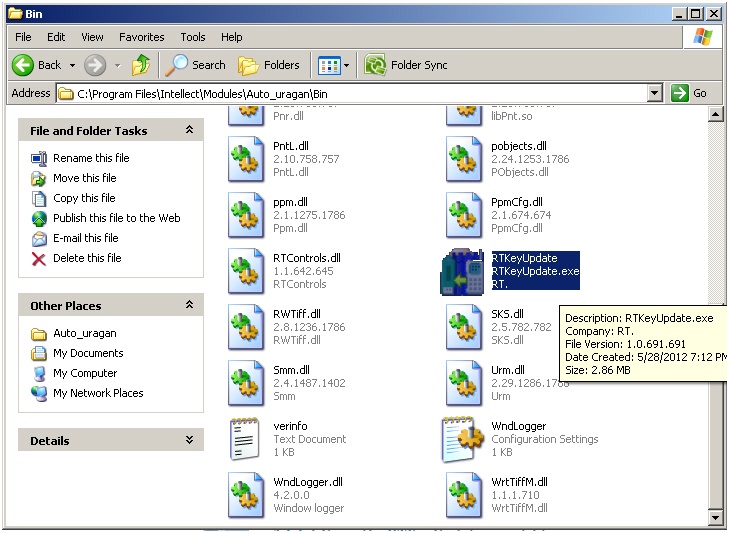
Task: Click the Rename this file link
Action: (x=91, y=158)
